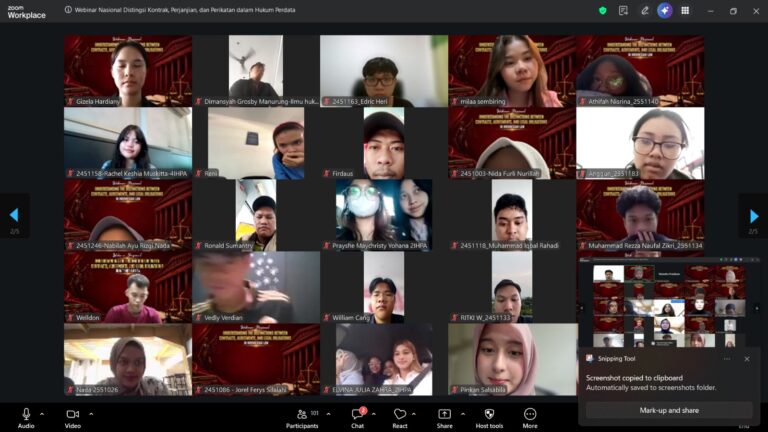Expand participants options arrow
This screenshot has width=768, height=432.
point(328,414)
